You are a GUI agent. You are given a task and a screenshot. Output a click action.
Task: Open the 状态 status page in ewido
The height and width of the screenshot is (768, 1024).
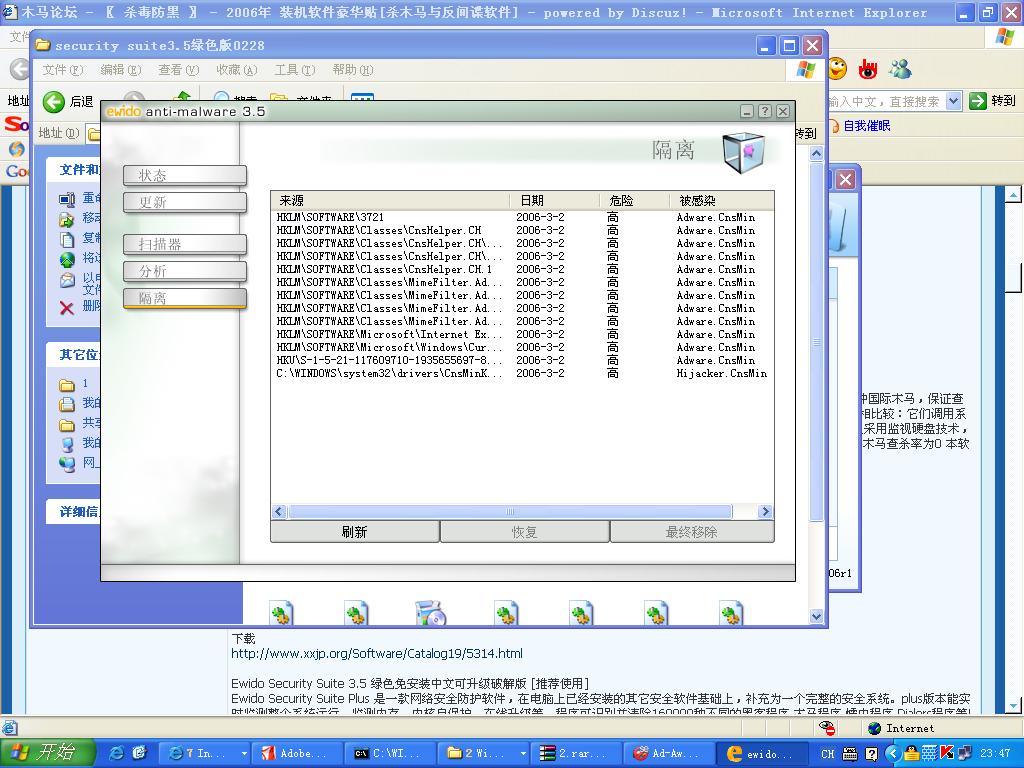point(185,175)
